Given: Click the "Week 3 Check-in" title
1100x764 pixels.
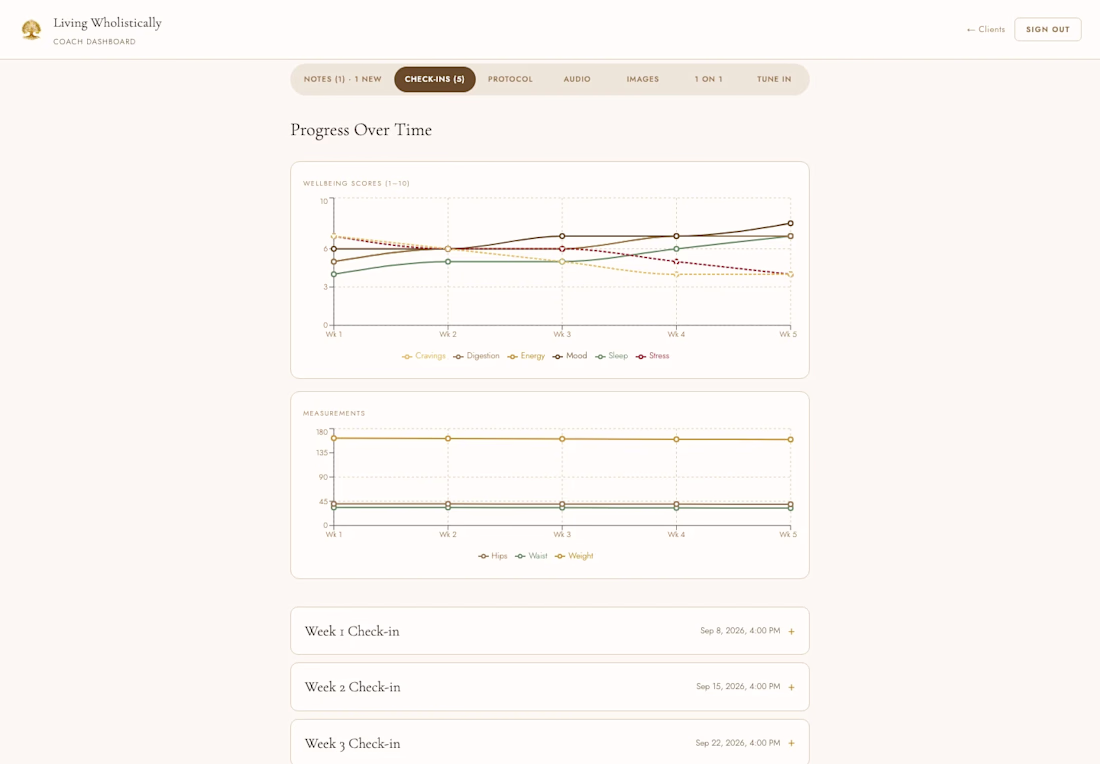Looking at the screenshot, I should [x=353, y=744].
